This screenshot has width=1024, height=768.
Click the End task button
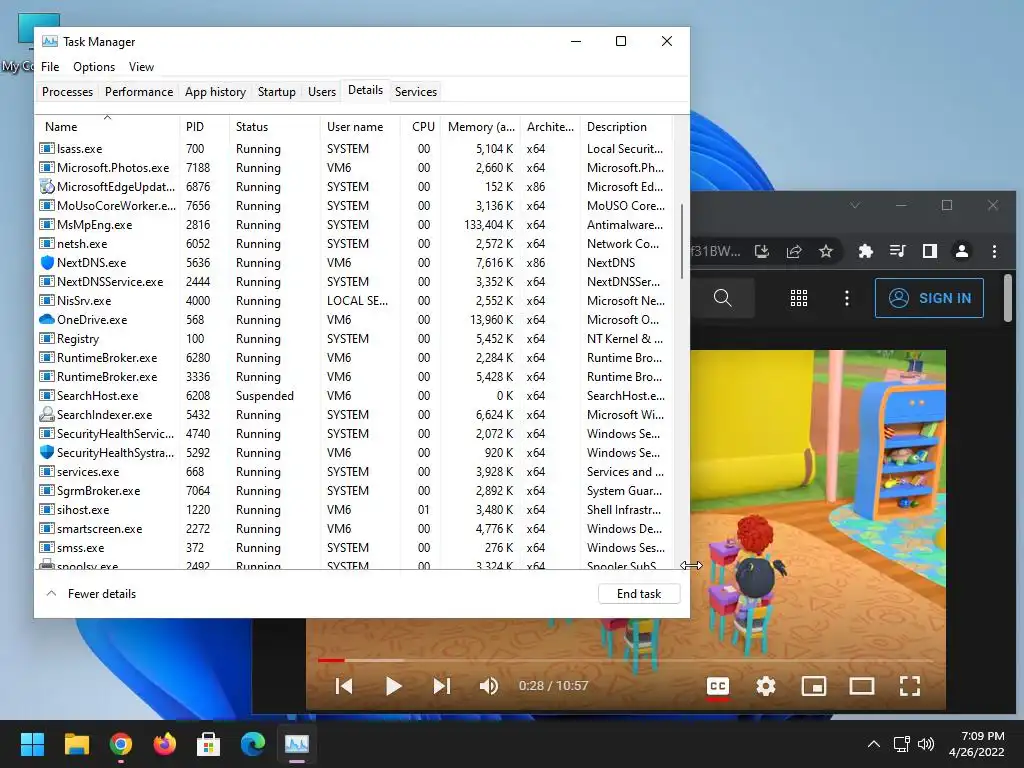point(639,594)
